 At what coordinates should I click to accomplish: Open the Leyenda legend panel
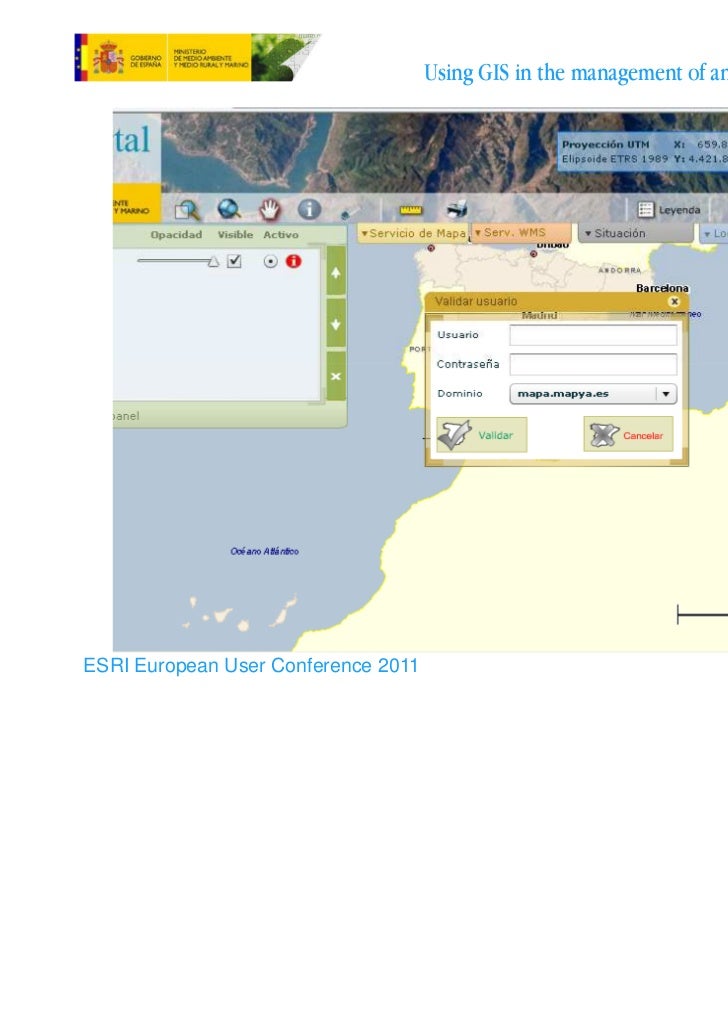click(x=669, y=210)
